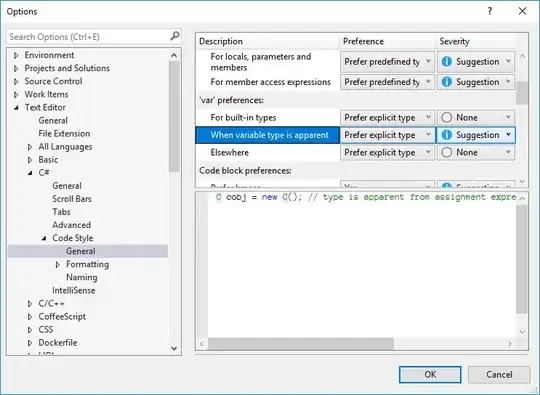Click the options tree scroll-down arrow

[174, 348]
